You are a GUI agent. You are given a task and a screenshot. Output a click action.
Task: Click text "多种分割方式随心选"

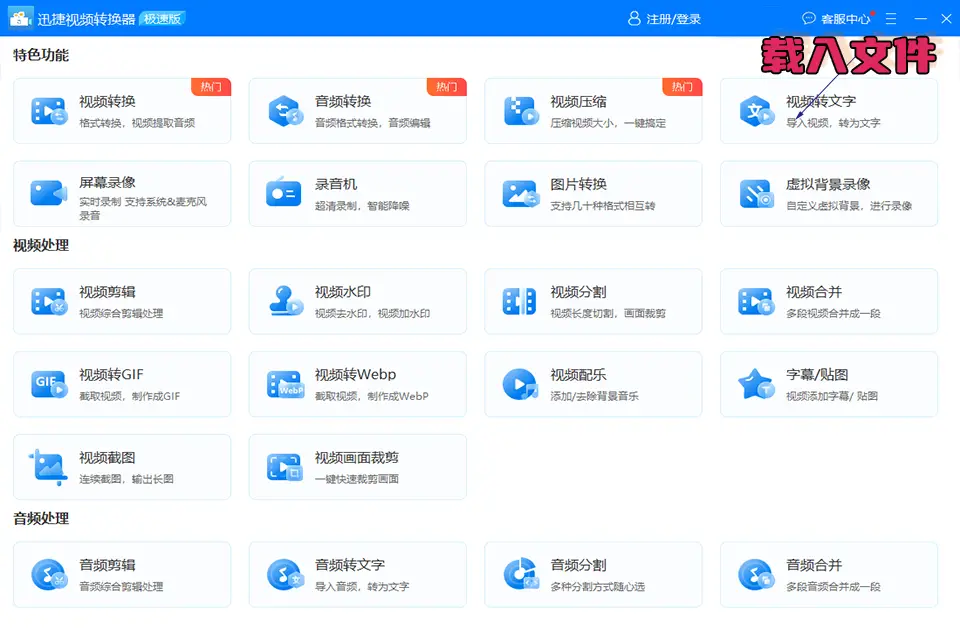598,586
